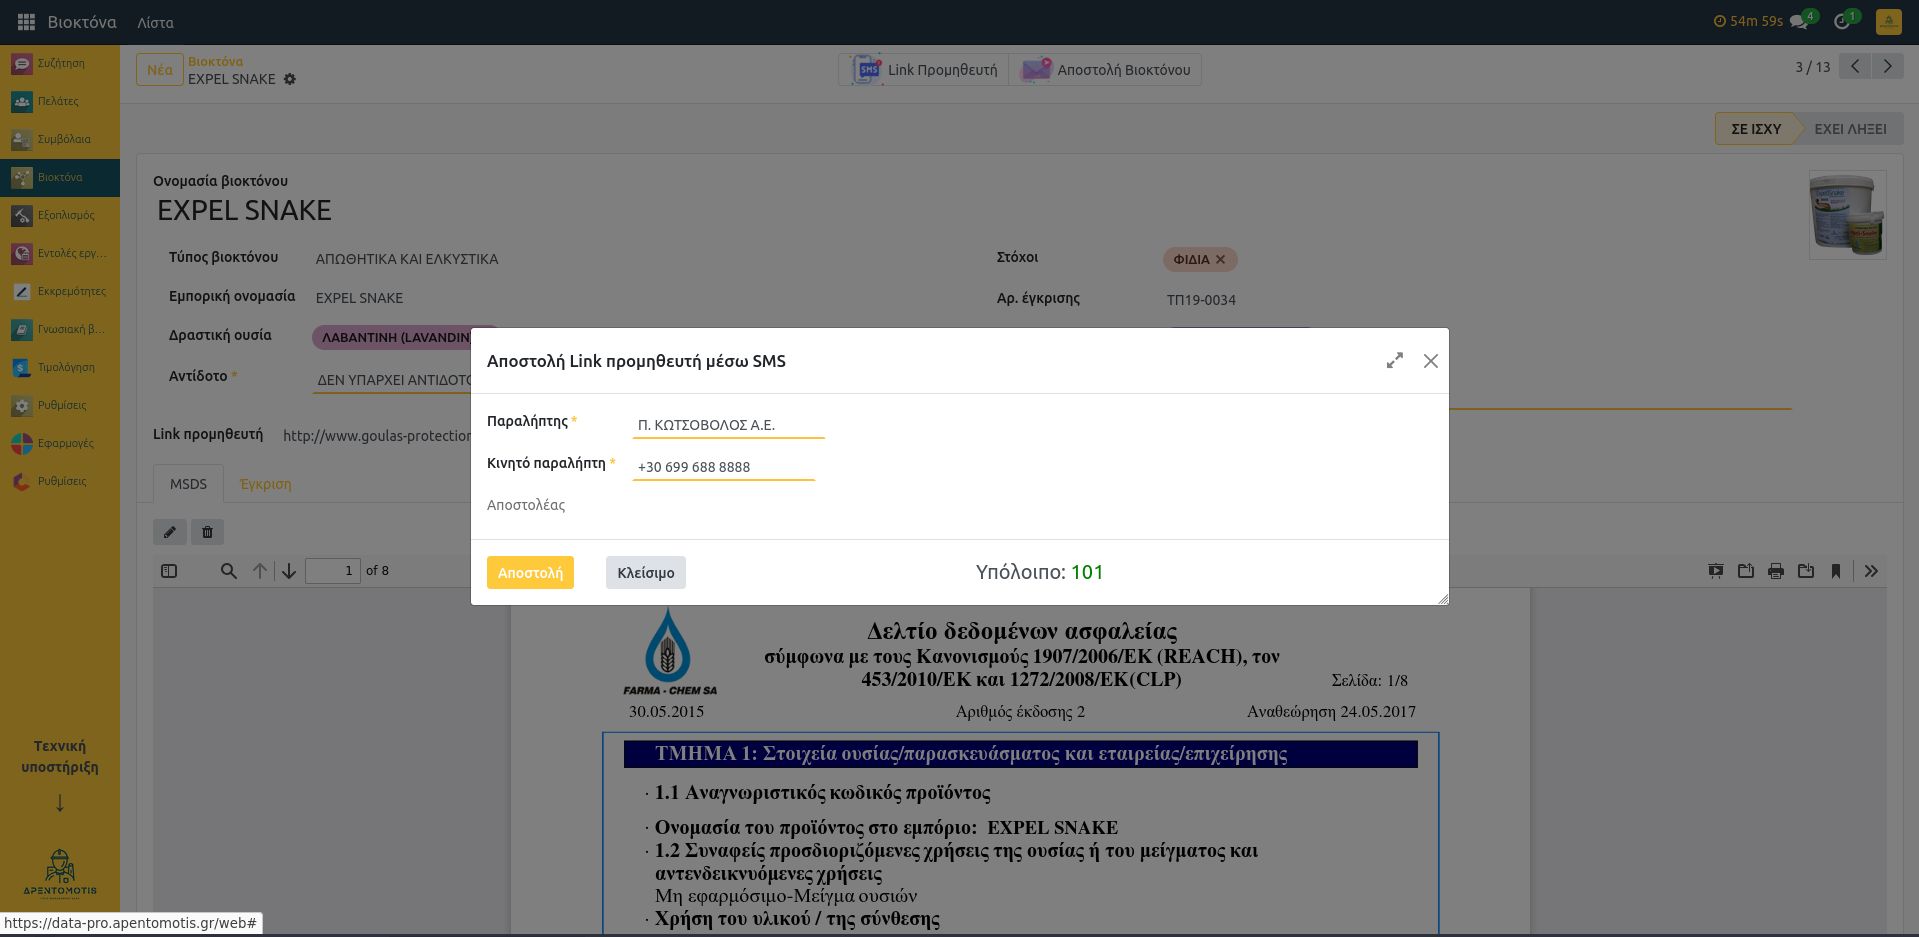Go to the next record arrow

[1887, 67]
